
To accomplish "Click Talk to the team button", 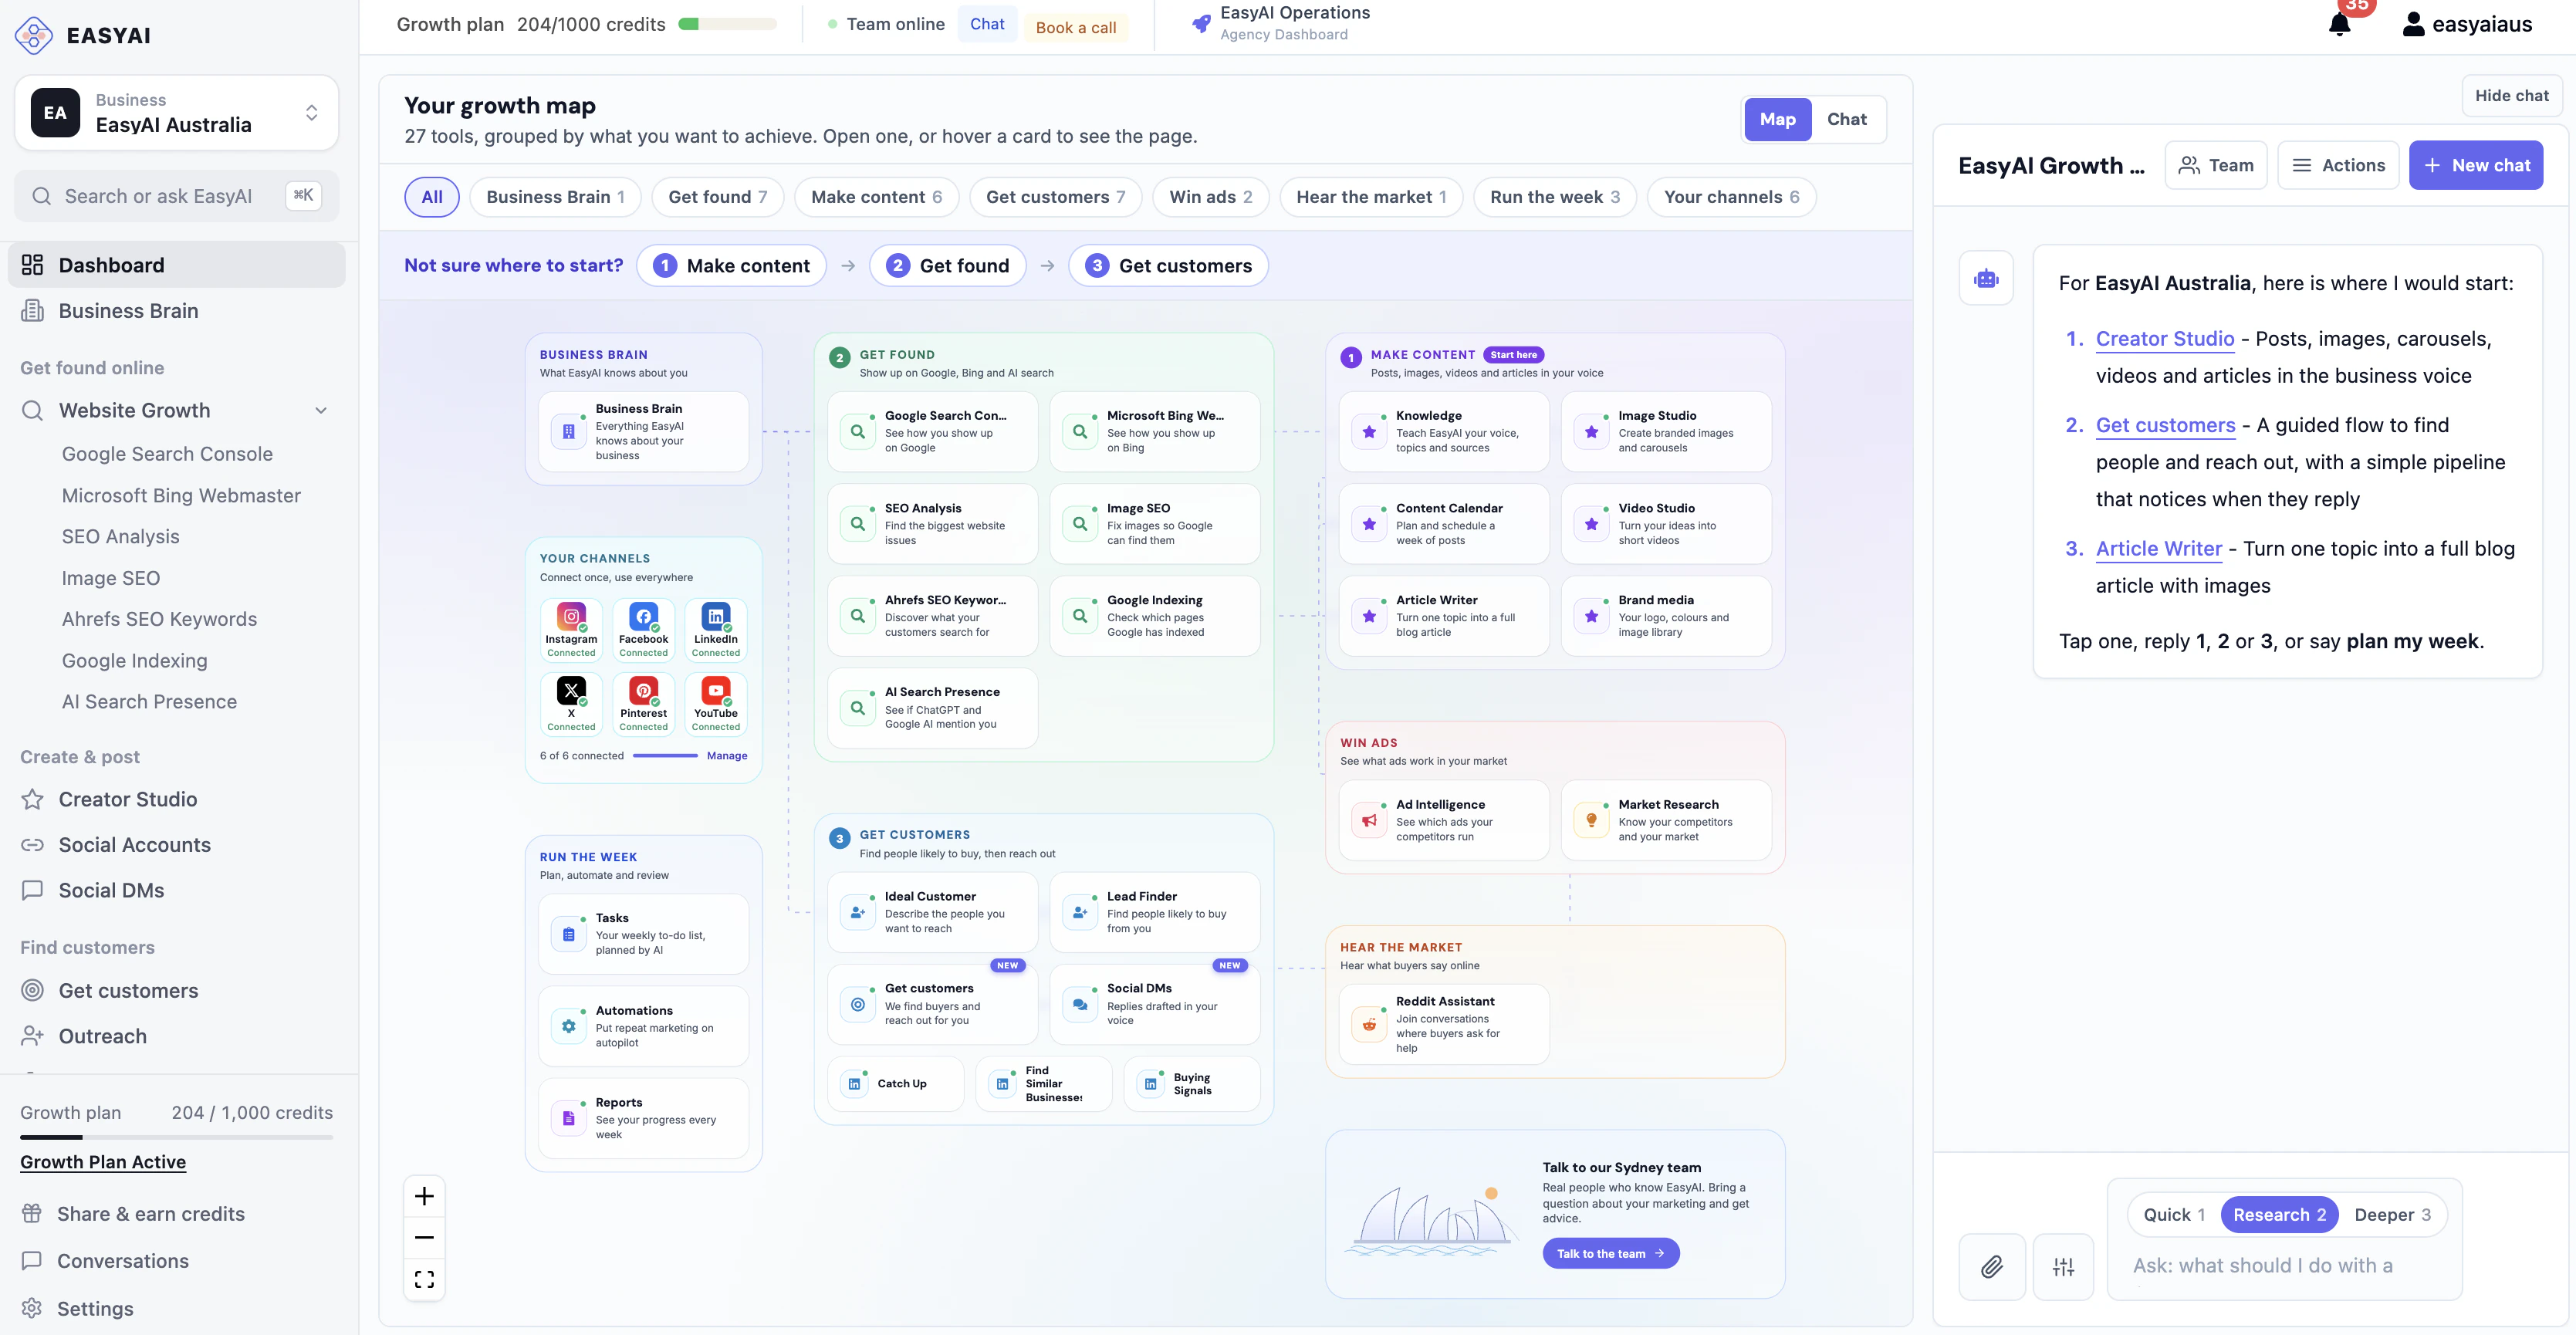I will coord(1610,1253).
